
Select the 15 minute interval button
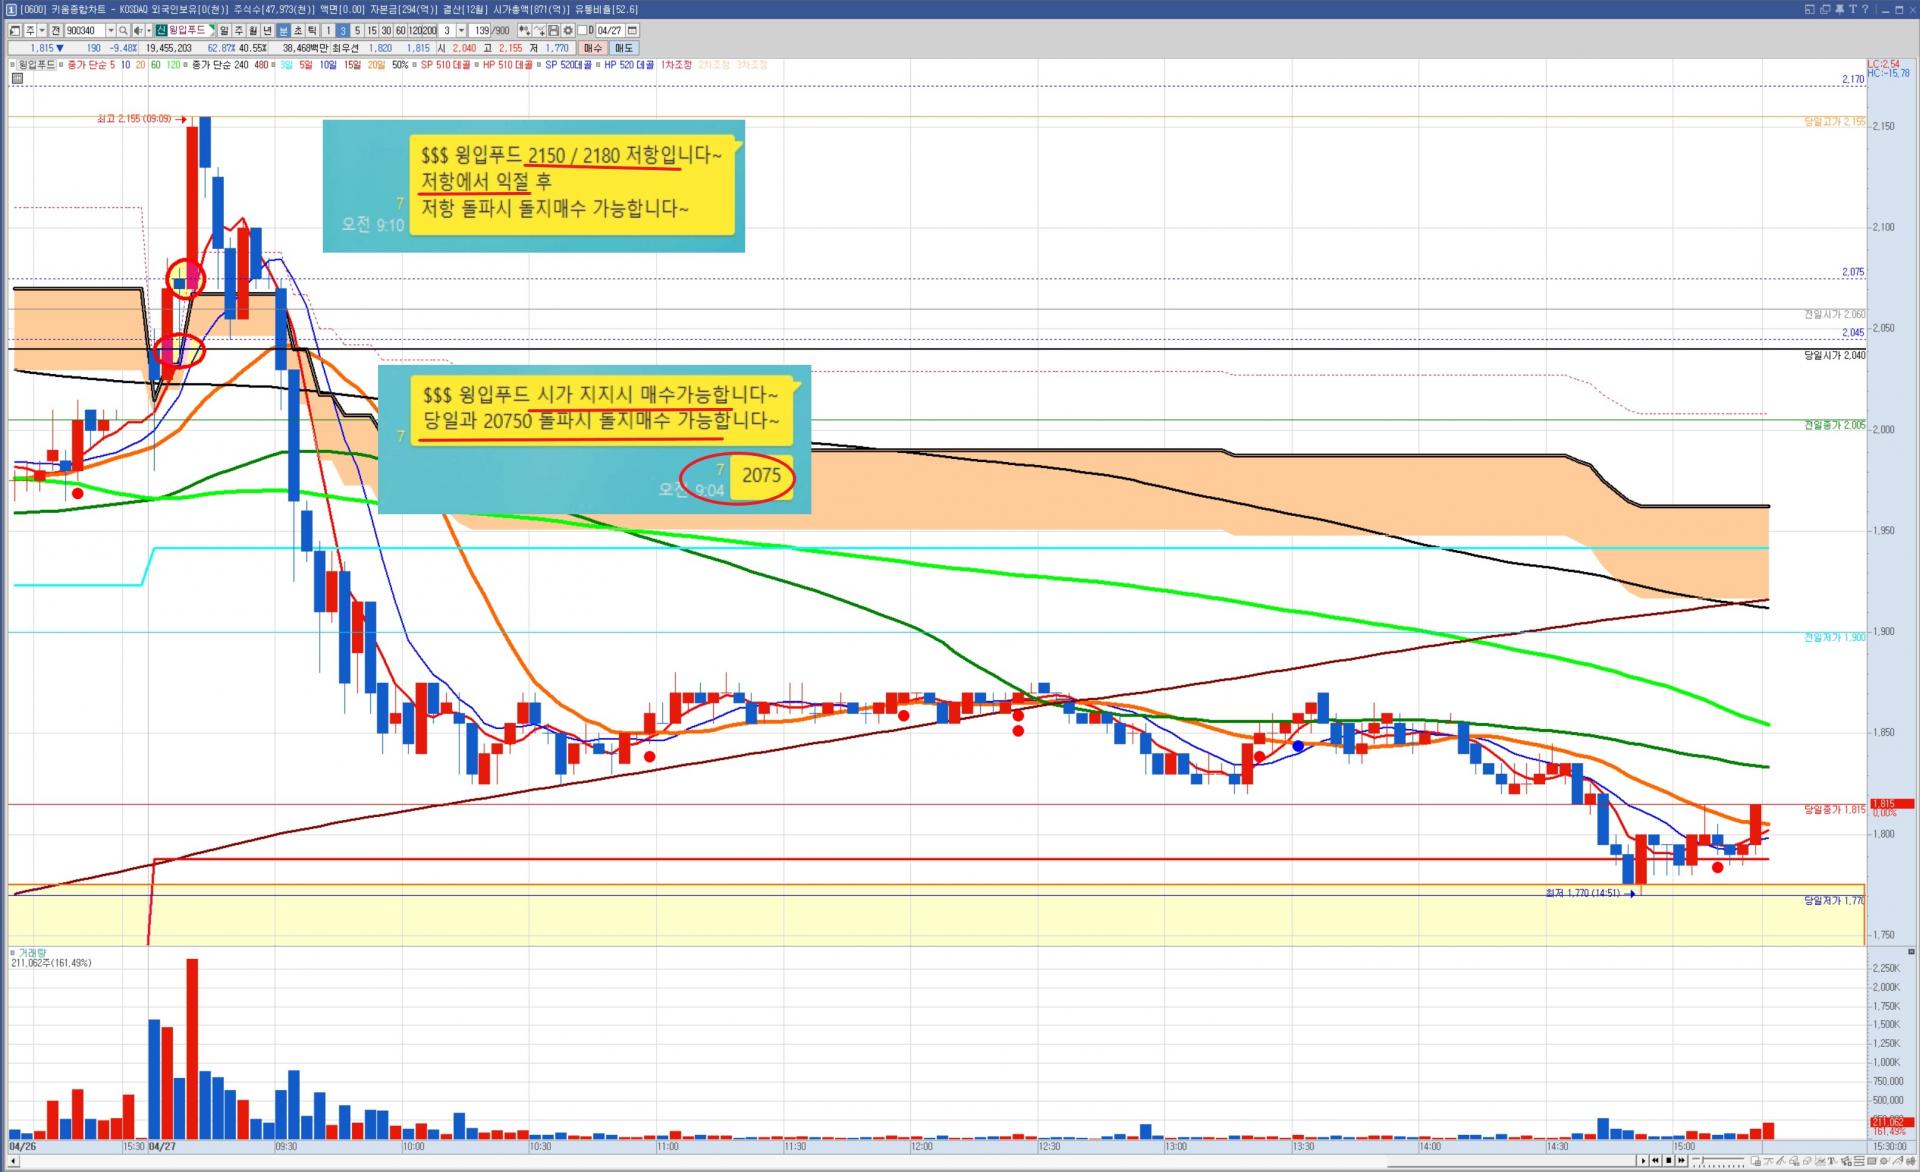372,31
